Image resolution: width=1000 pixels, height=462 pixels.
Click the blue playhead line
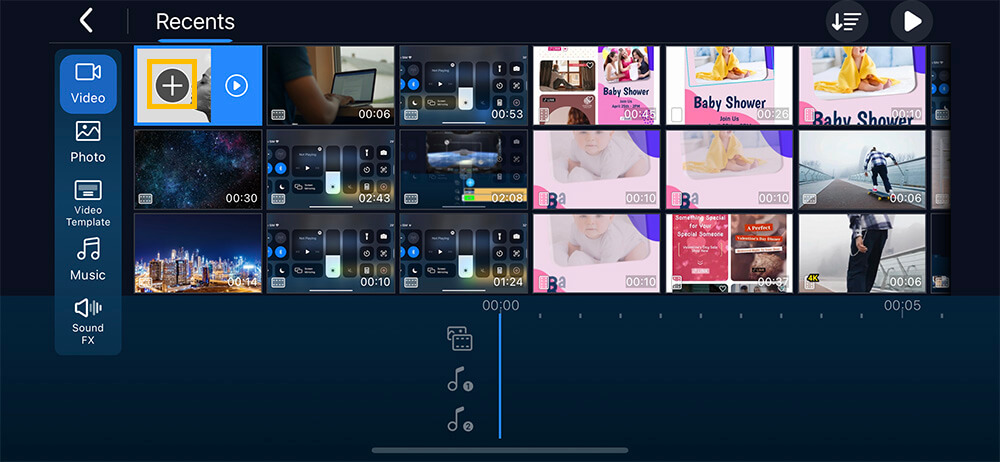499,375
